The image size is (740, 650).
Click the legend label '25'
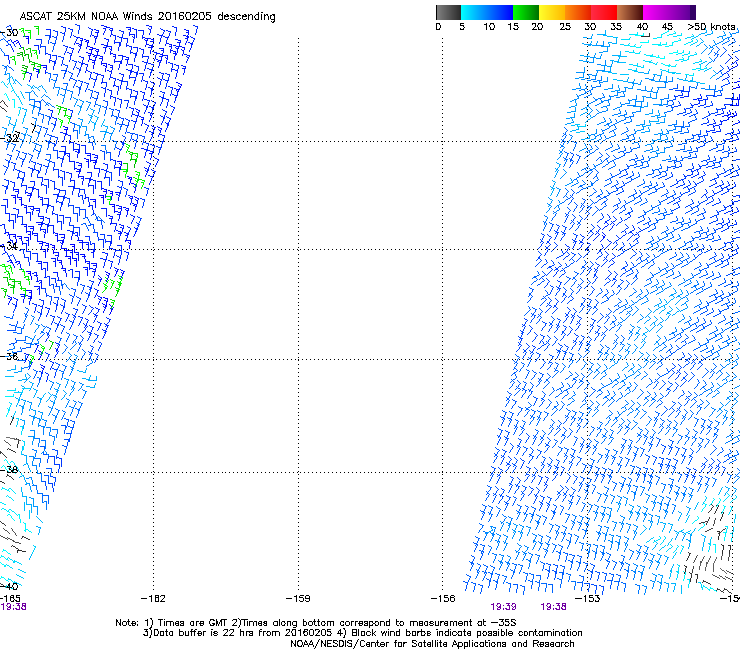pyautogui.click(x=565, y=26)
